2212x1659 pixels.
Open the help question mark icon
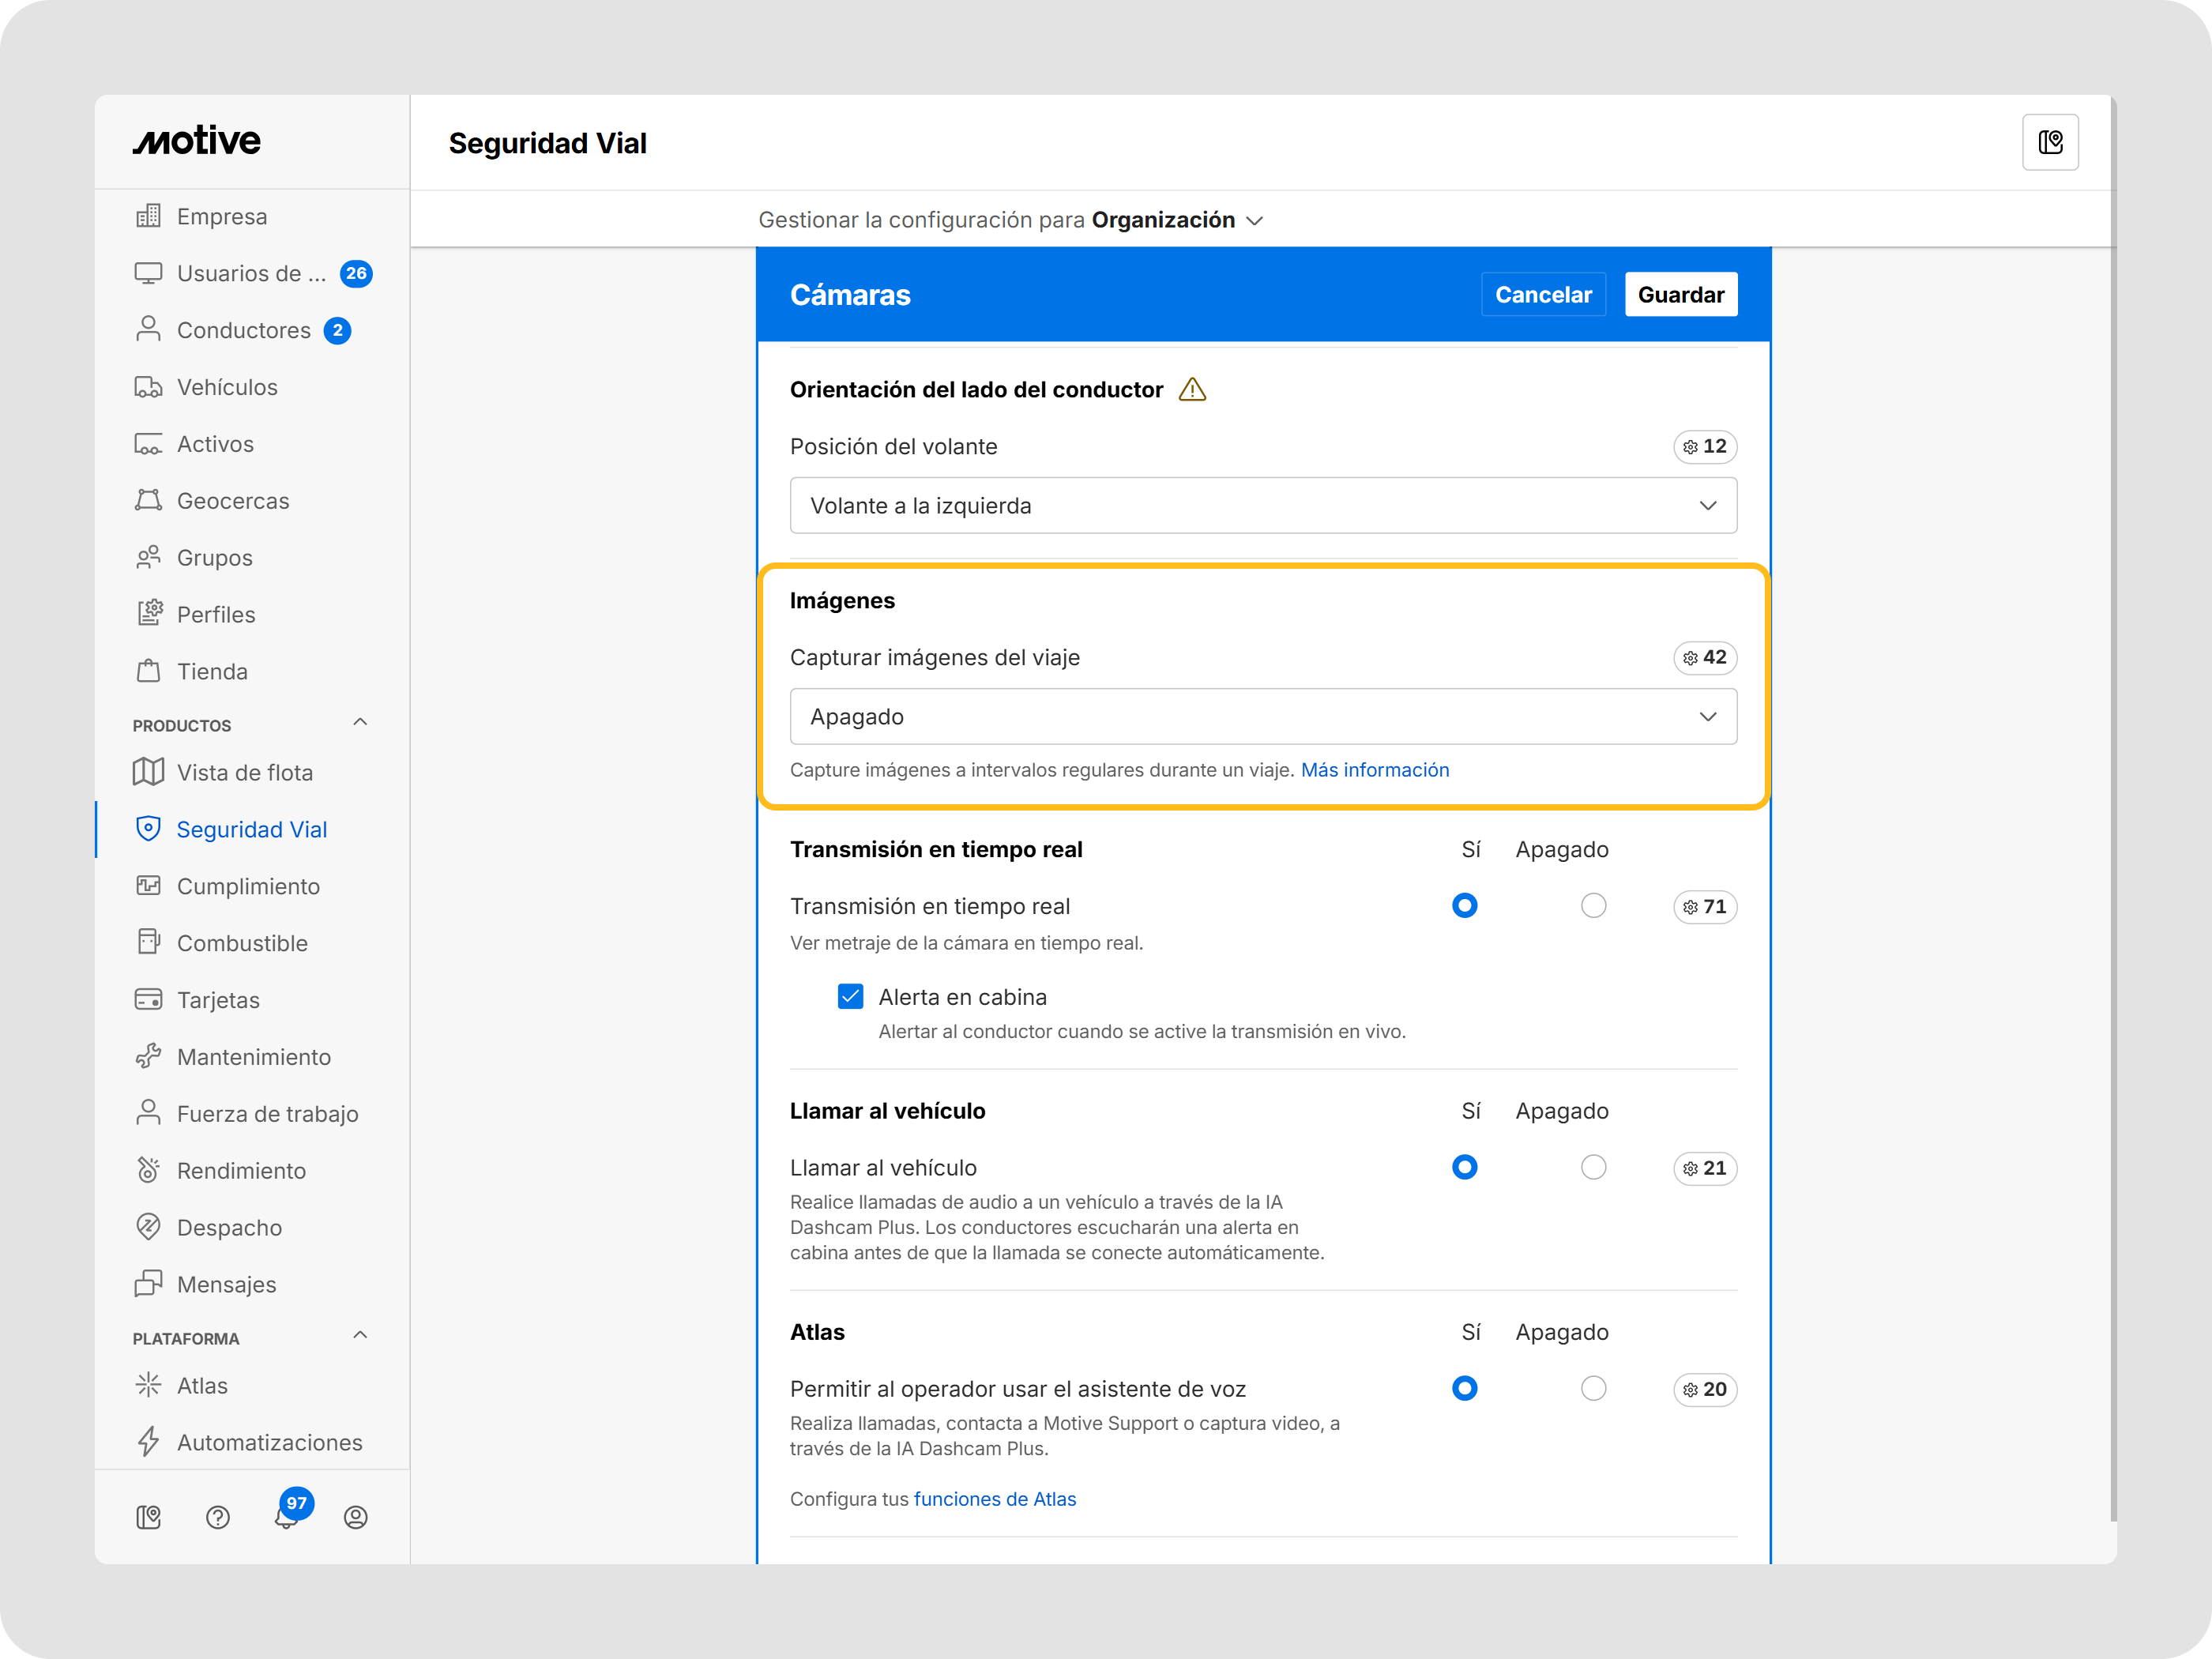coord(217,1517)
